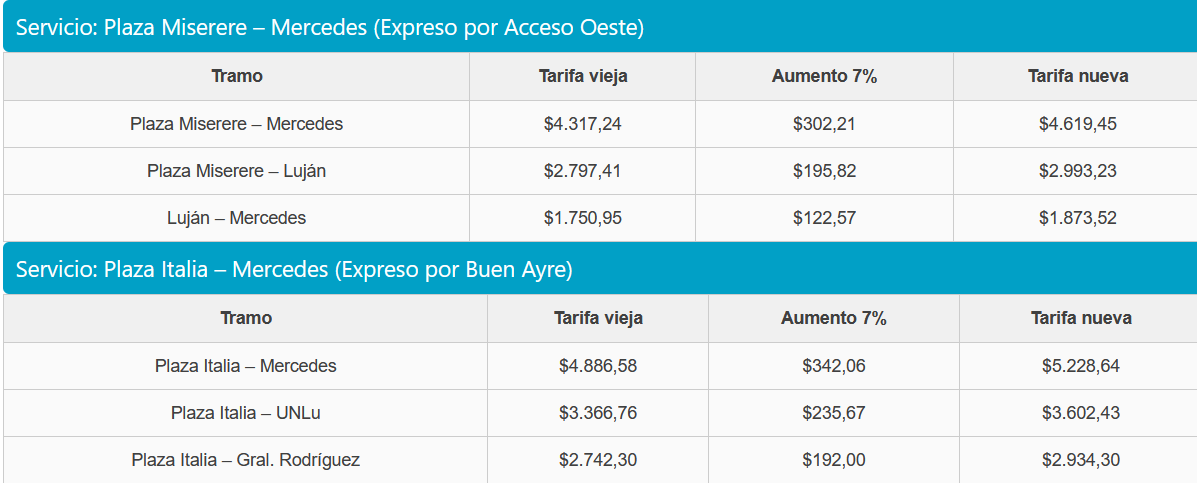1197x483 pixels.
Task: Select the old fare $4.317,24 cell
Action: [x=583, y=124]
